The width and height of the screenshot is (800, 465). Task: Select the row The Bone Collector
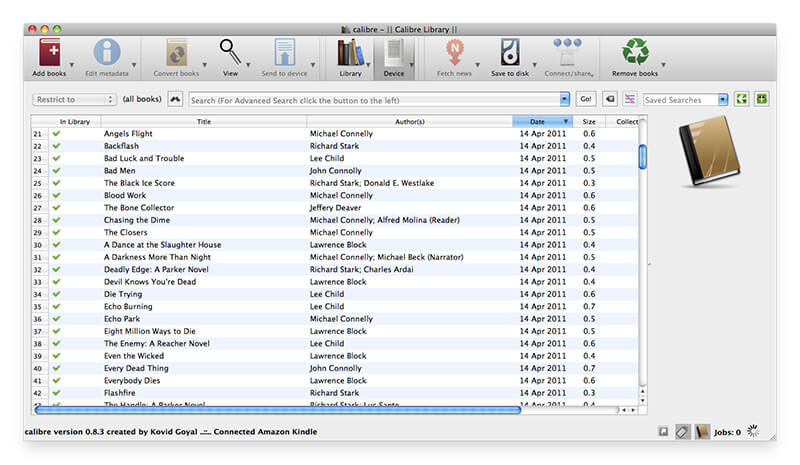coord(334,208)
